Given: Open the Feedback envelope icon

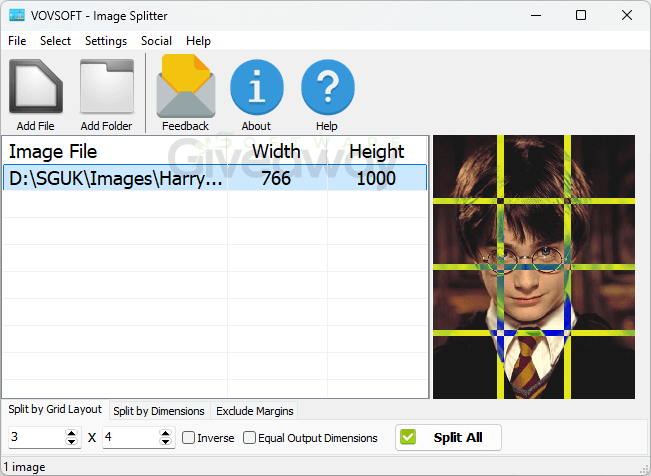Looking at the screenshot, I should (186, 86).
